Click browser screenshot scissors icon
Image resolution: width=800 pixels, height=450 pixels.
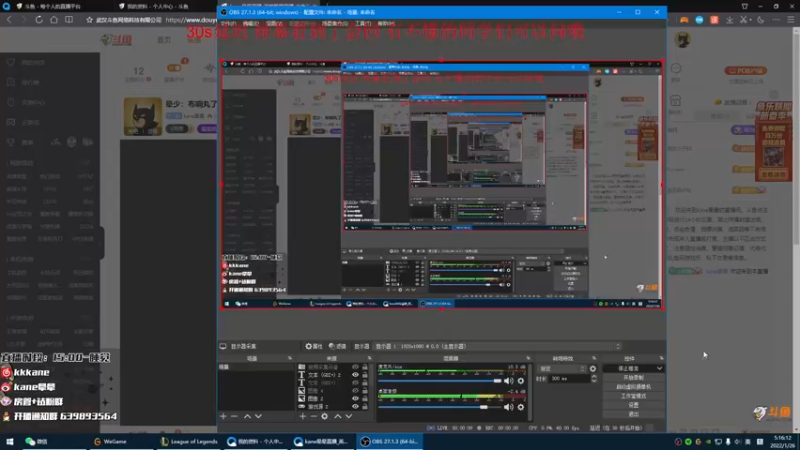coord(743,20)
